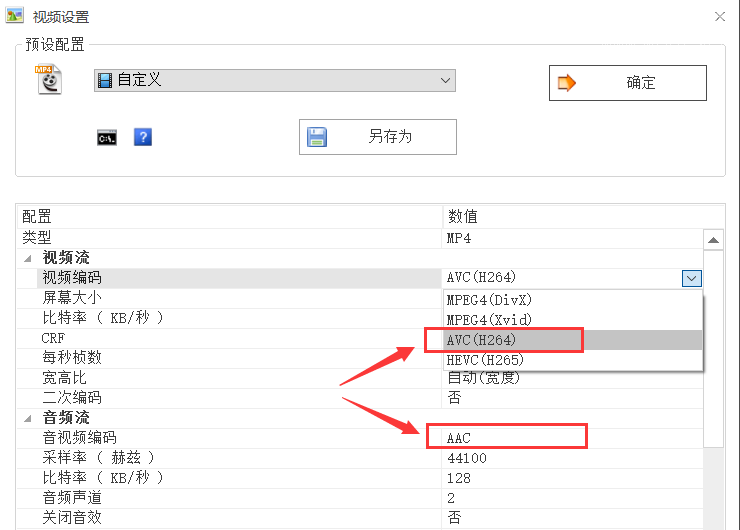This screenshot has height=530, width=740.
Task: Collapse the 视频流 section
Action: pos(27,258)
